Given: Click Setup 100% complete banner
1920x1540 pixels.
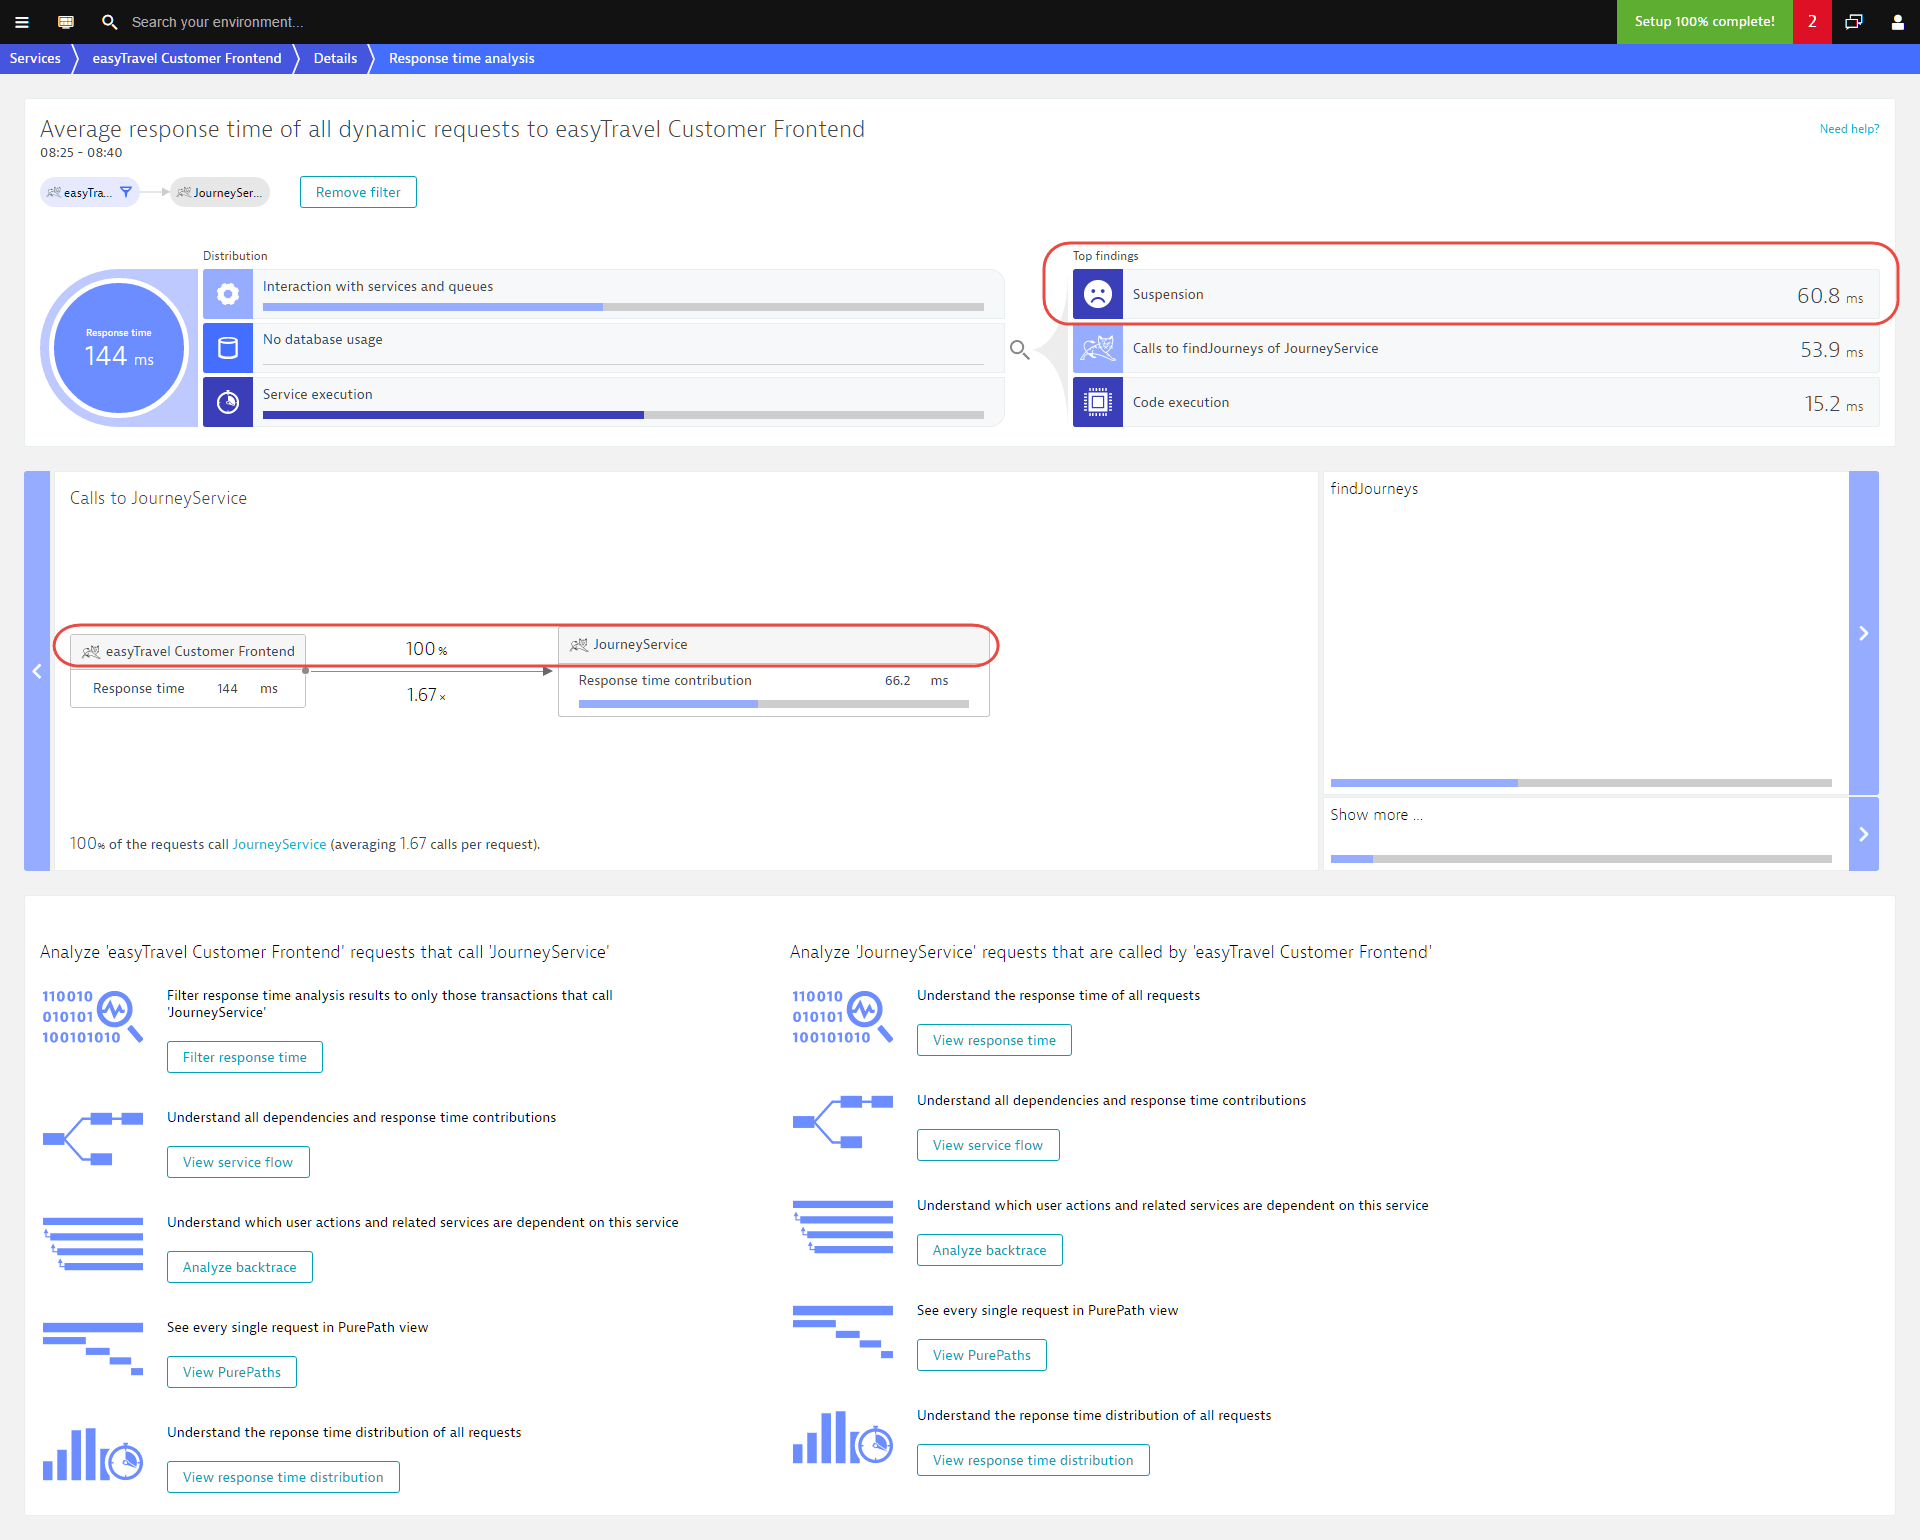Looking at the screenshot, I should pyautogui.click(x=1704, y=22).
